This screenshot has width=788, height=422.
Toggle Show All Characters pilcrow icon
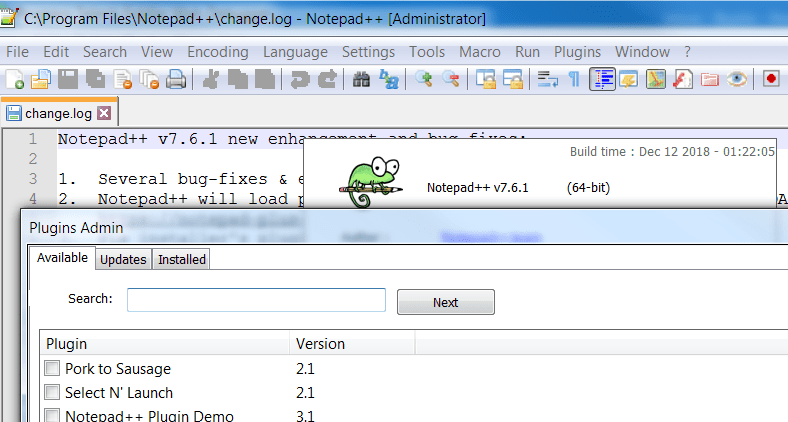click(574, 79)
